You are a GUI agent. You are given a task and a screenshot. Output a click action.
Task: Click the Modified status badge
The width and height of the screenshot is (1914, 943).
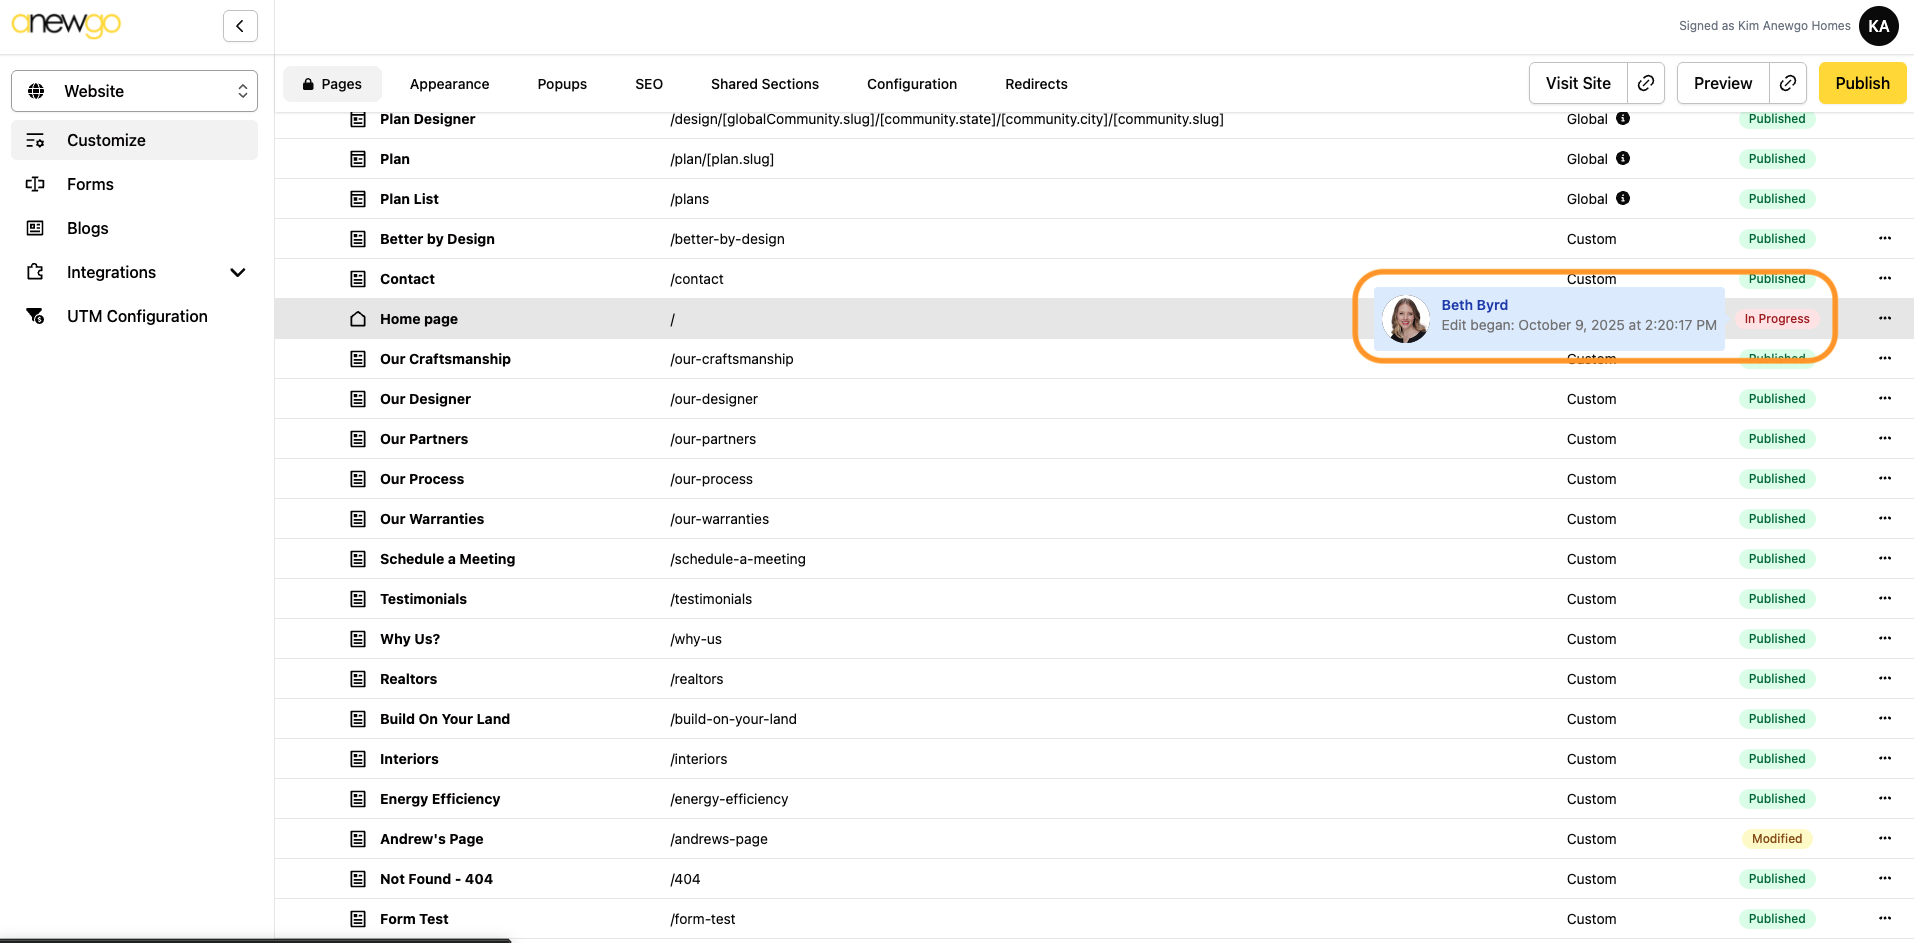click(x=1776, y=839)
